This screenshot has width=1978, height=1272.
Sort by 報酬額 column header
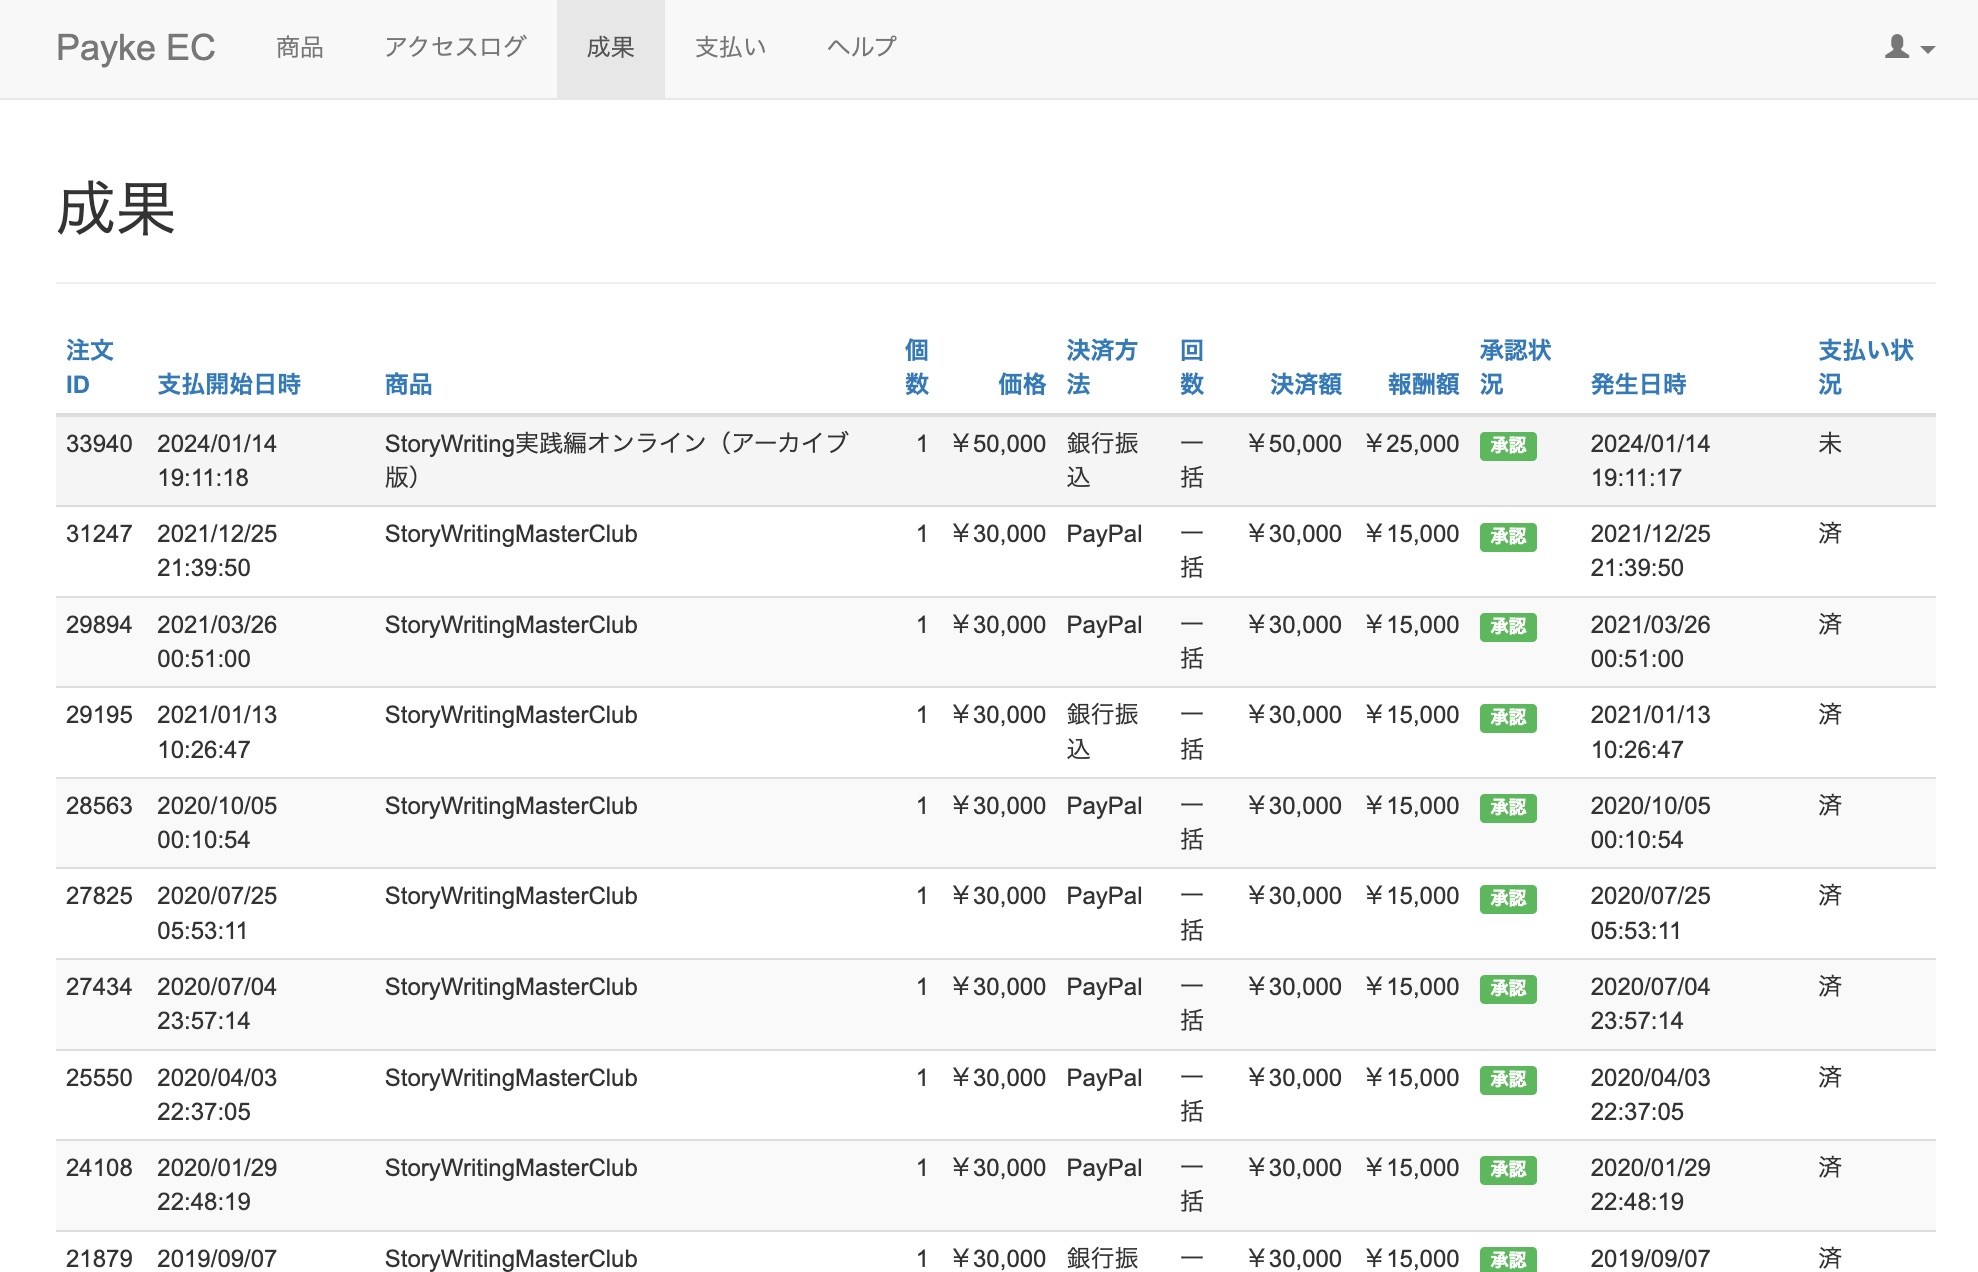1424,384
